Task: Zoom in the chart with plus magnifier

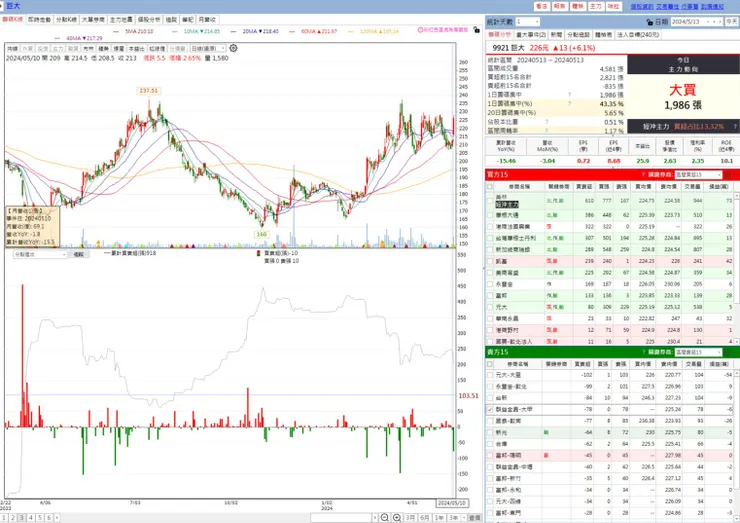Action: pyautogui.click(x=397, y=518)
